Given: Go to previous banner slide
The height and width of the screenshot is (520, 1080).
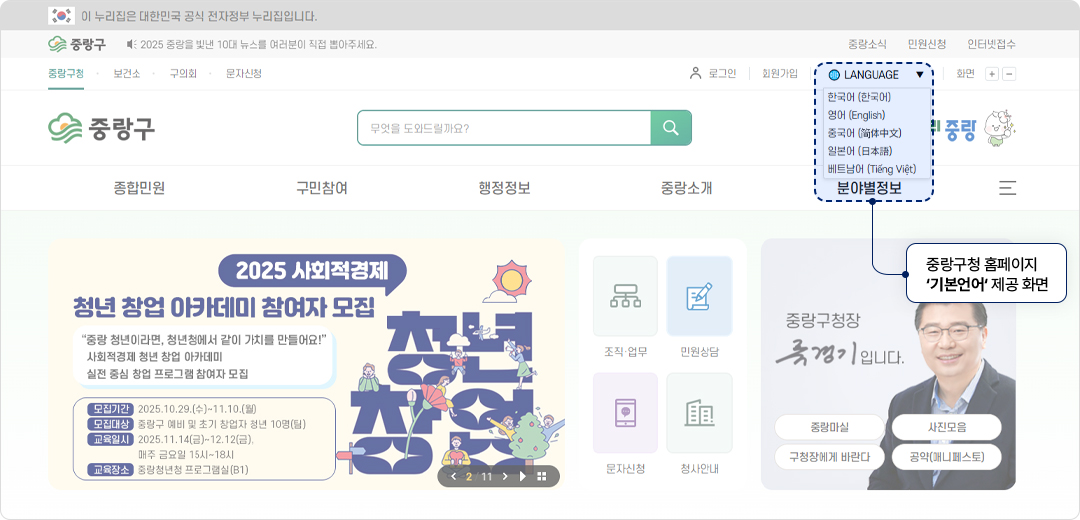Looking at the screenshot, I should [453, 476].
